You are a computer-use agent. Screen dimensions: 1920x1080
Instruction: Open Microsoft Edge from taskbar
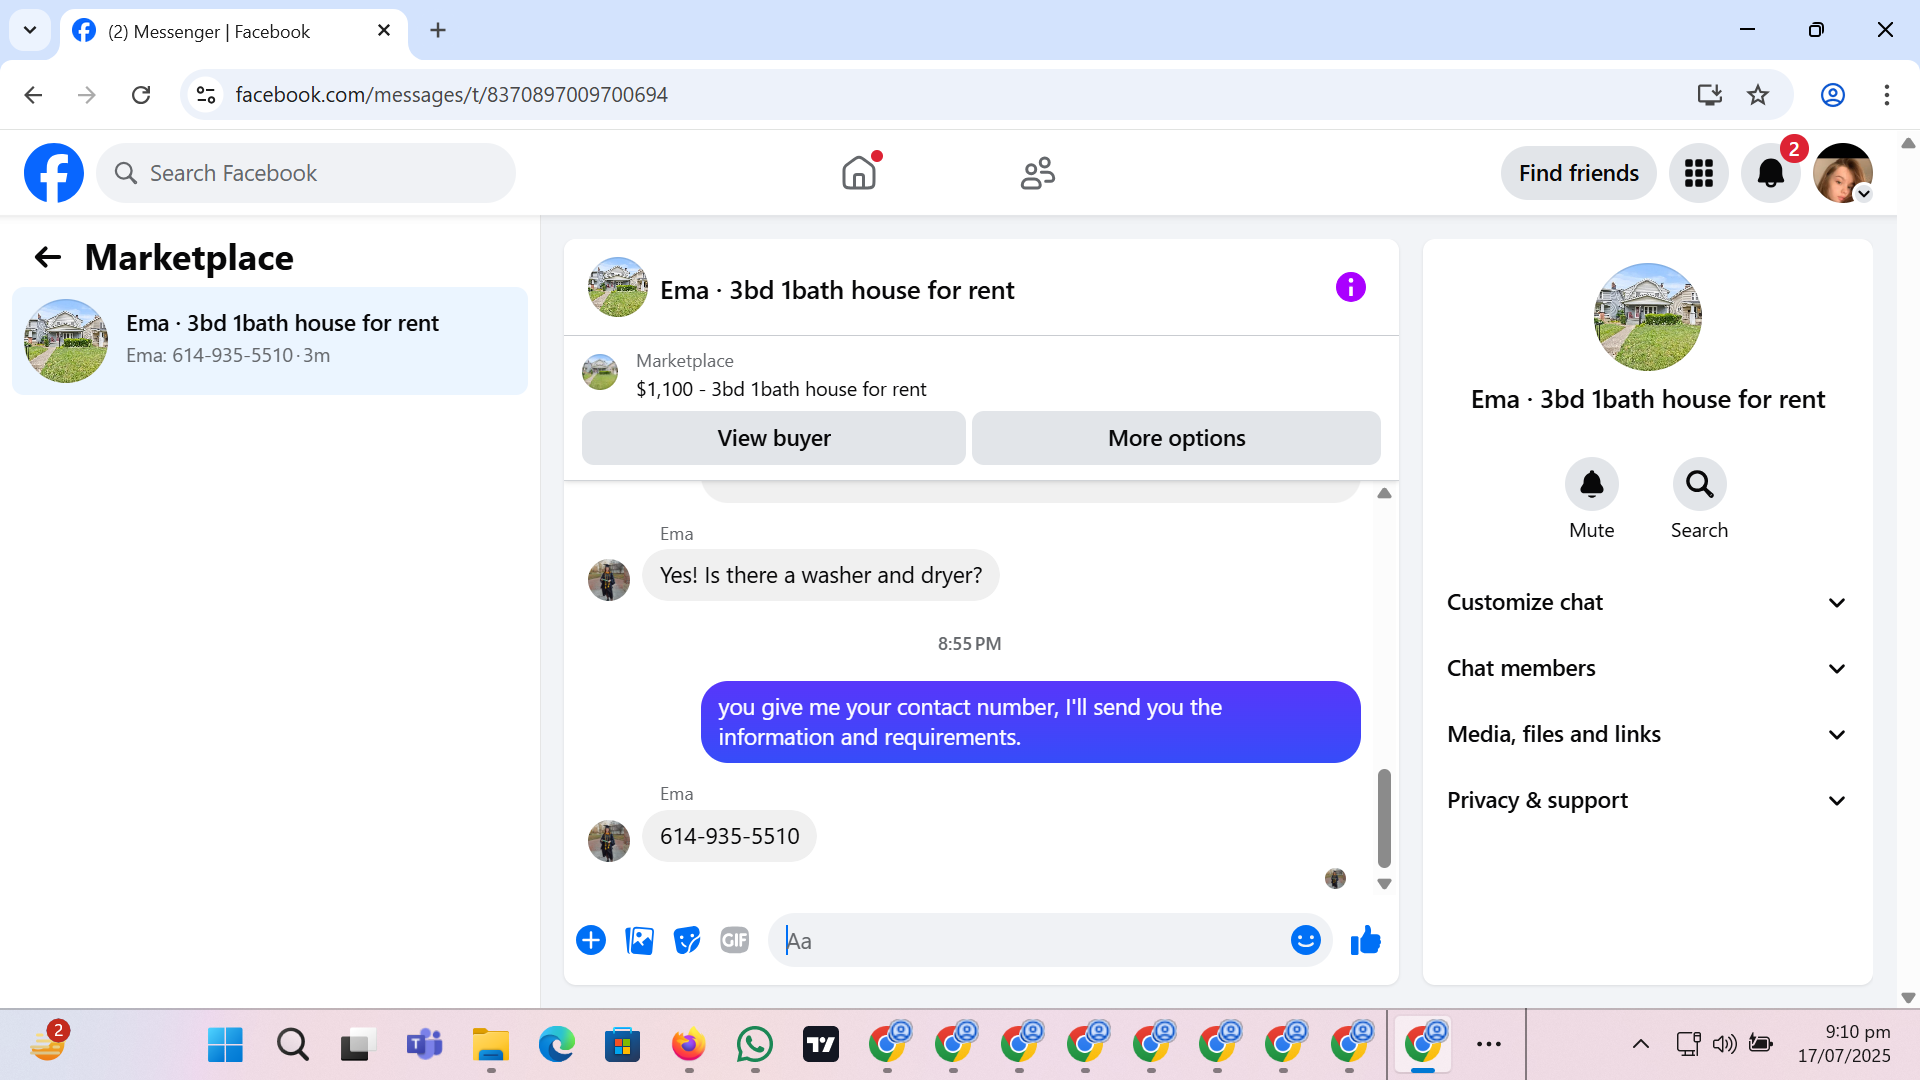pos(557,1045)
